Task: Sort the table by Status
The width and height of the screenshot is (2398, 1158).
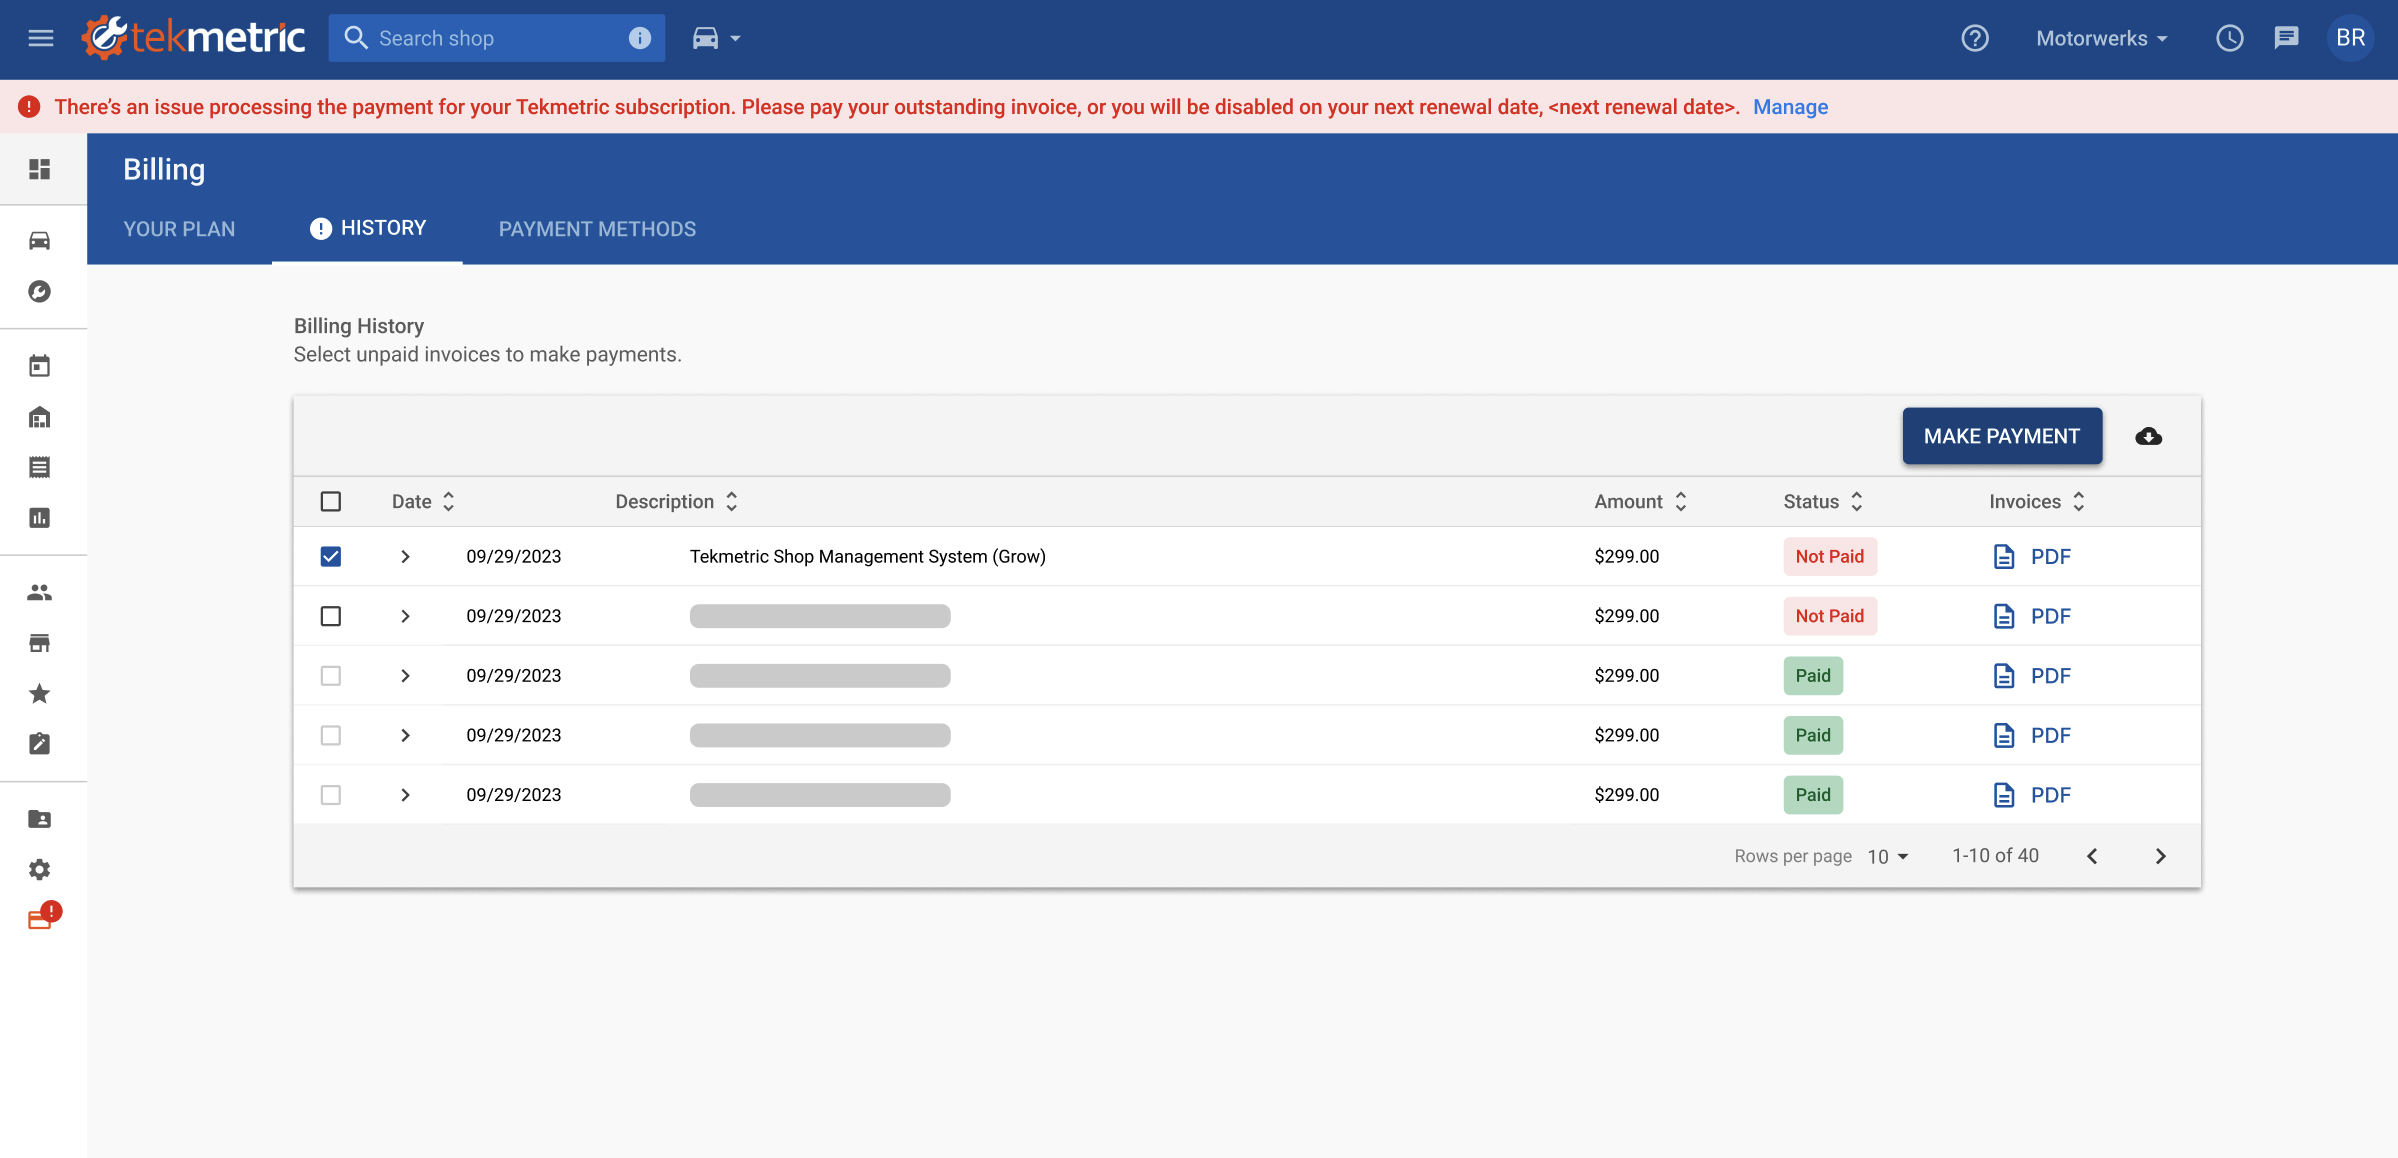Action: [x=1823, y=501]
